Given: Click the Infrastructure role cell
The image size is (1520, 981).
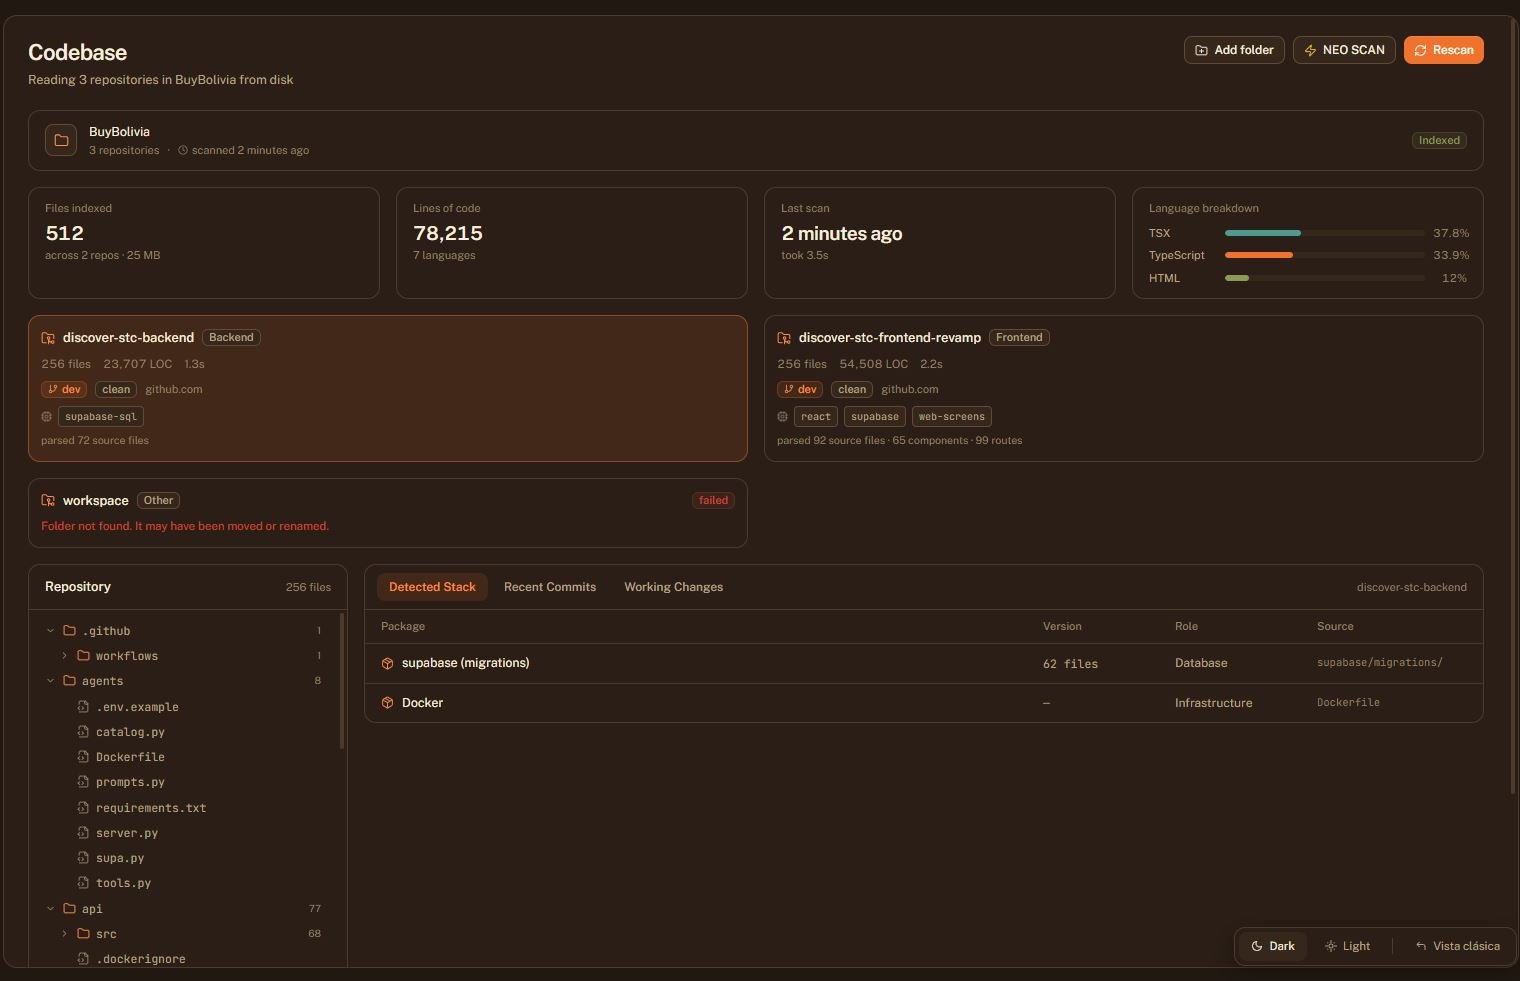Looking at the screenshot, I should [1213, 703].
